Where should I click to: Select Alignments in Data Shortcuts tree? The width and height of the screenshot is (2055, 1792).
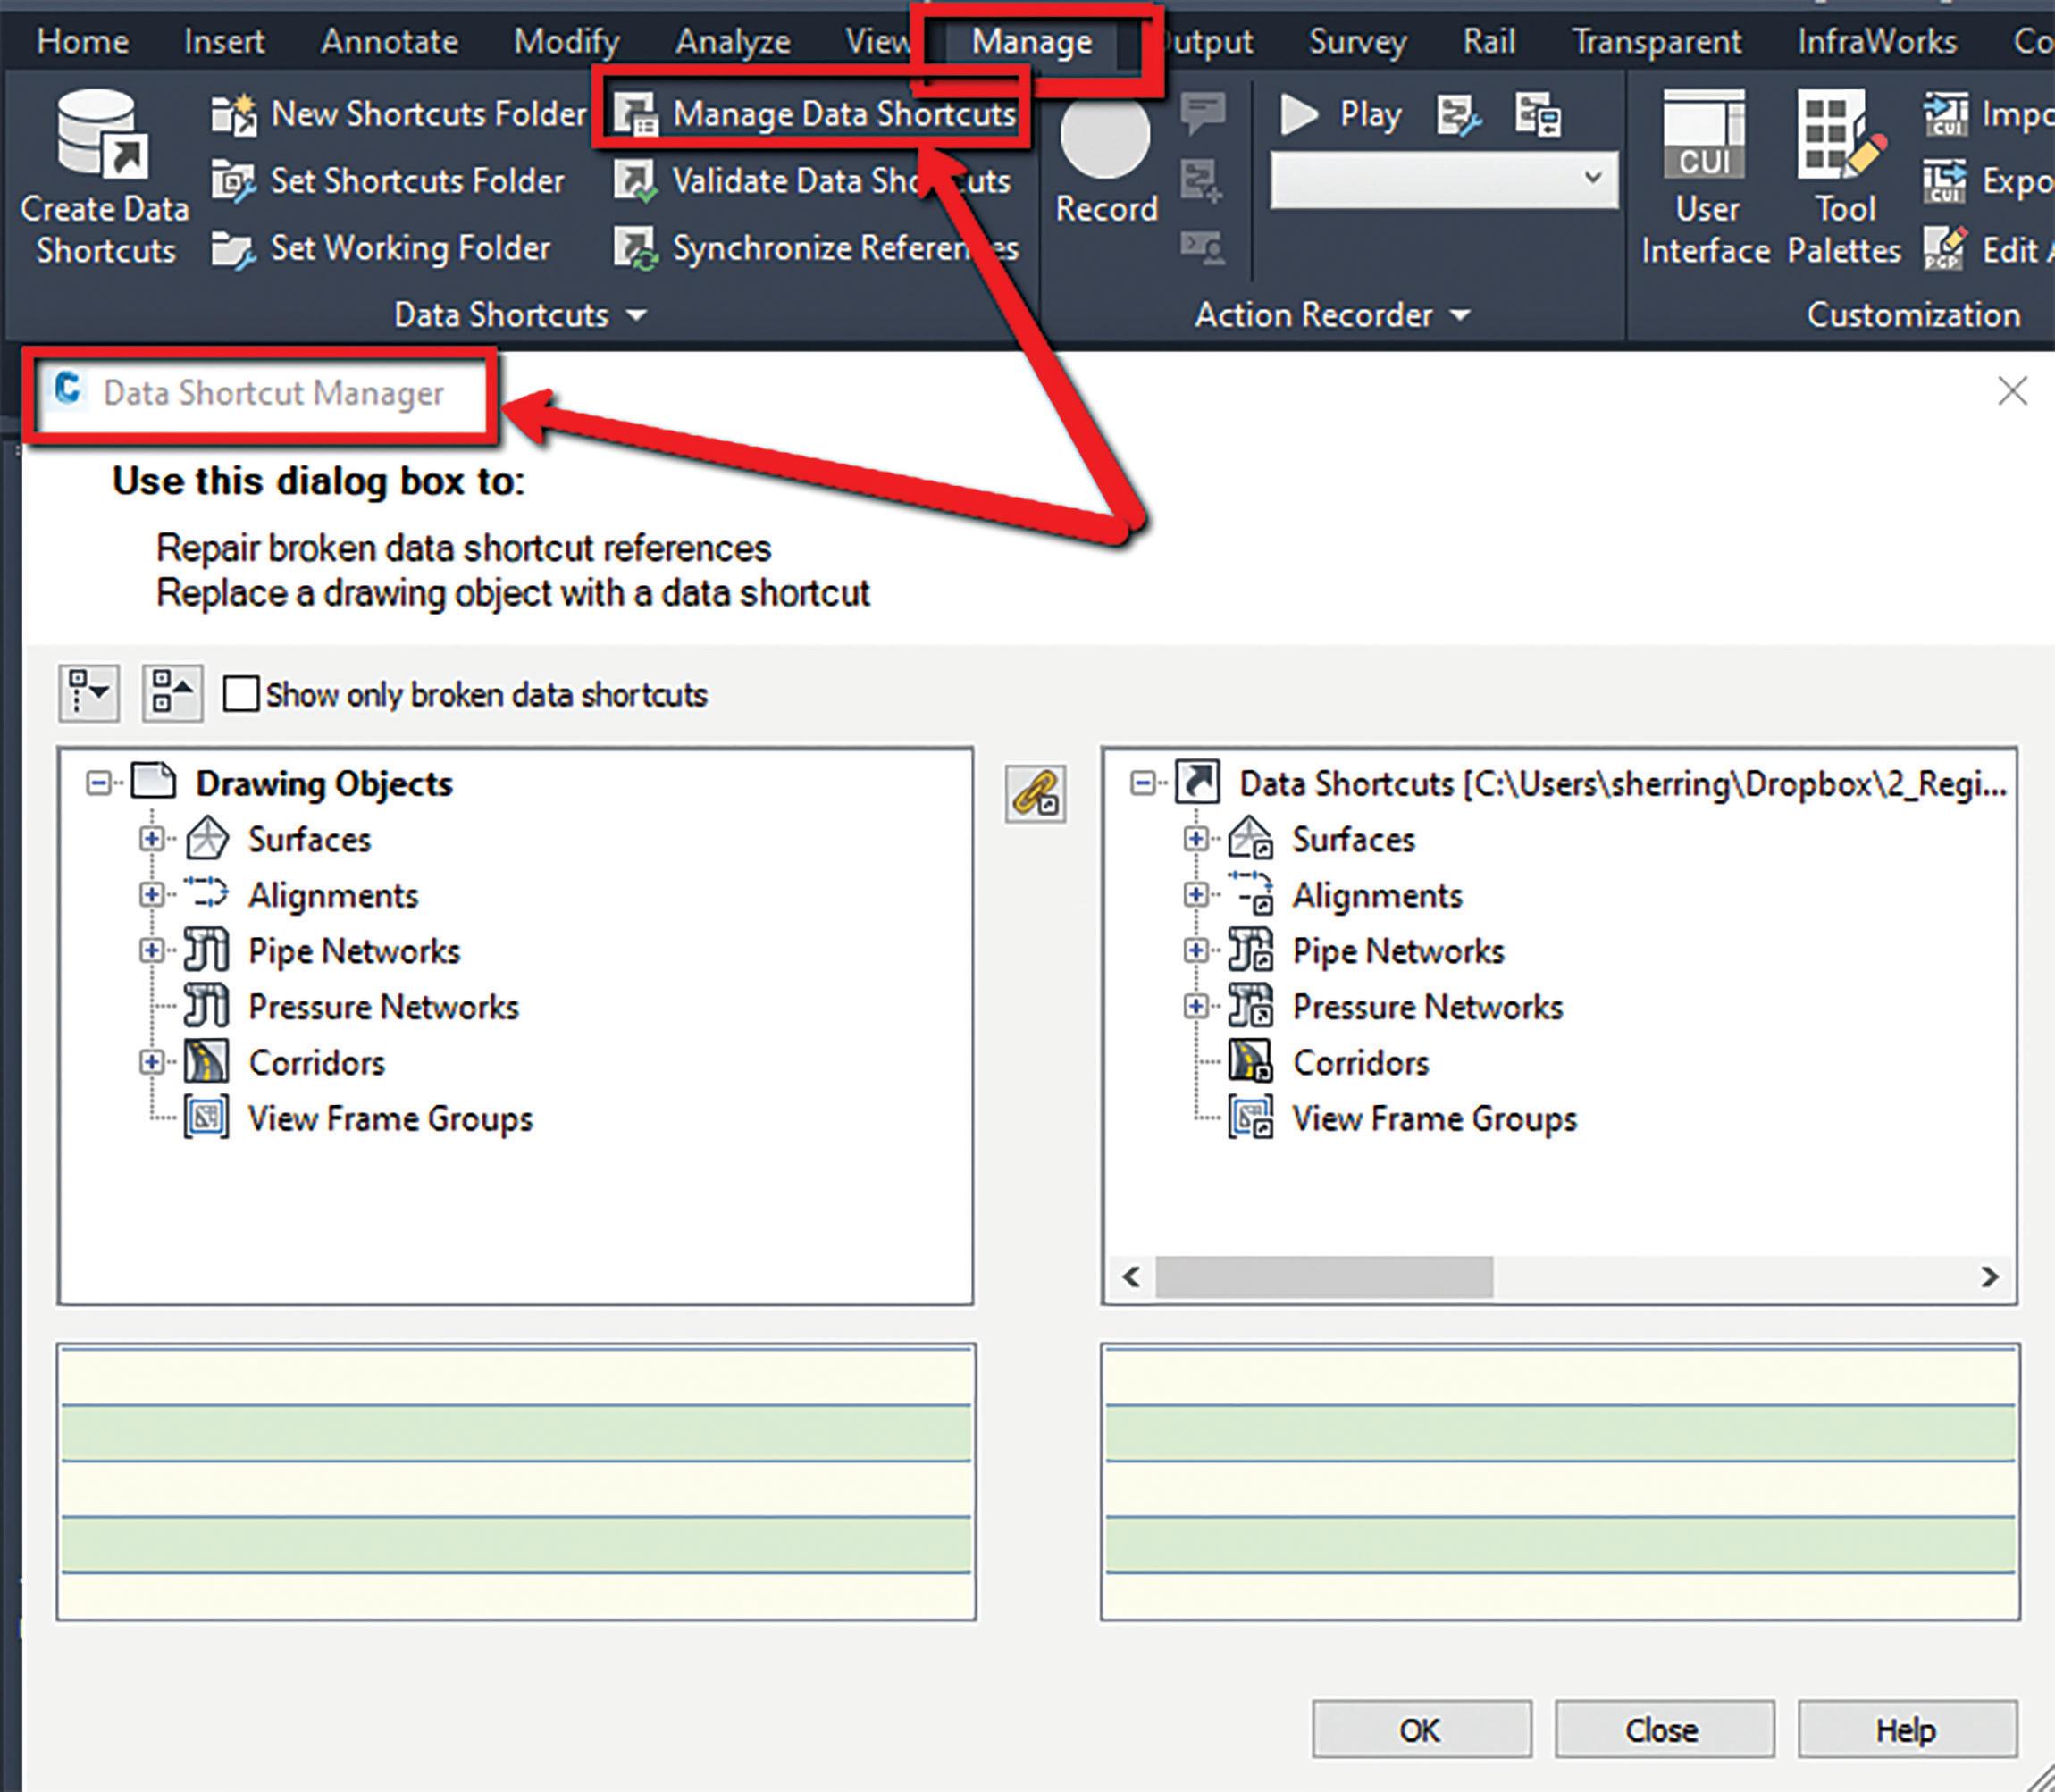(1377, 894)
